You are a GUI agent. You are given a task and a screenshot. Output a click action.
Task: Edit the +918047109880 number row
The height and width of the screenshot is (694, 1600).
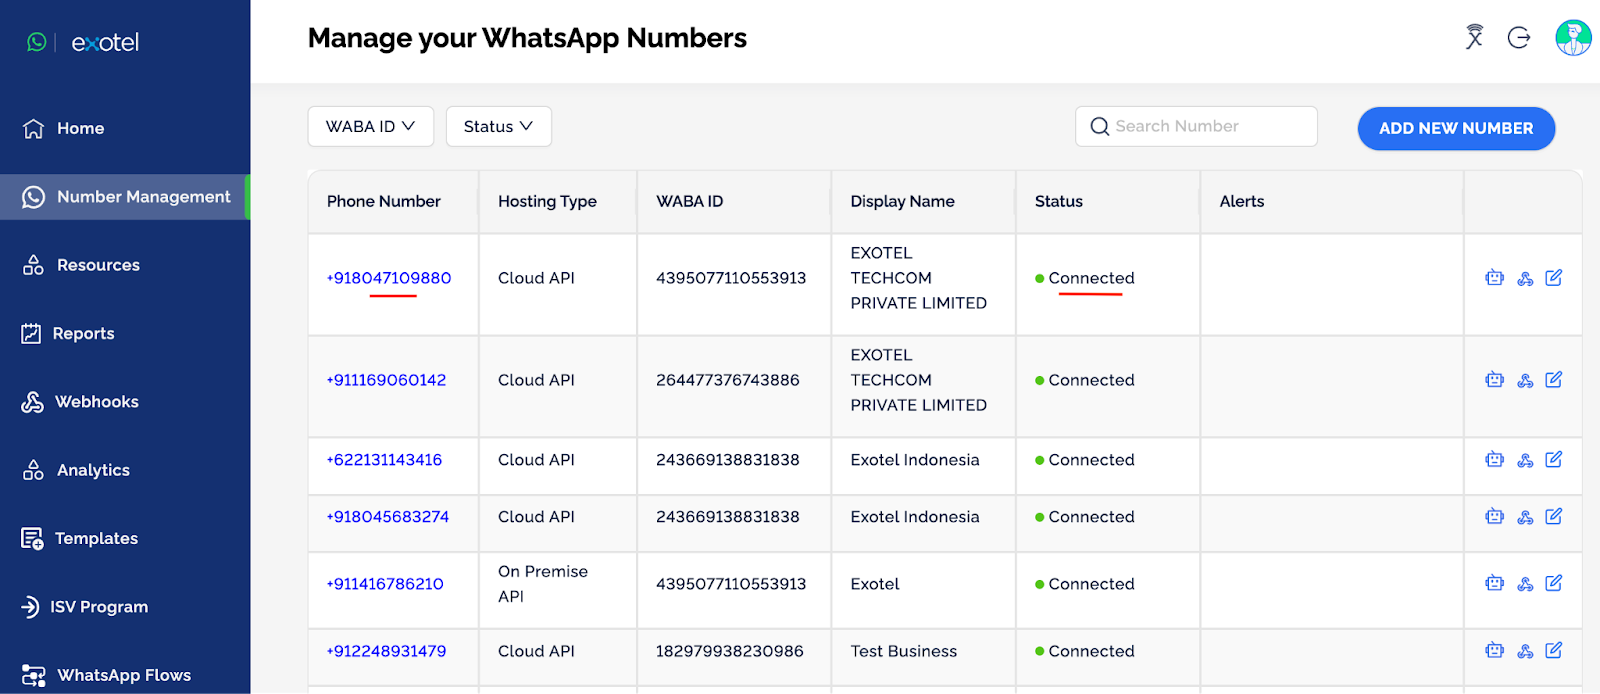tap(1554, 278)
